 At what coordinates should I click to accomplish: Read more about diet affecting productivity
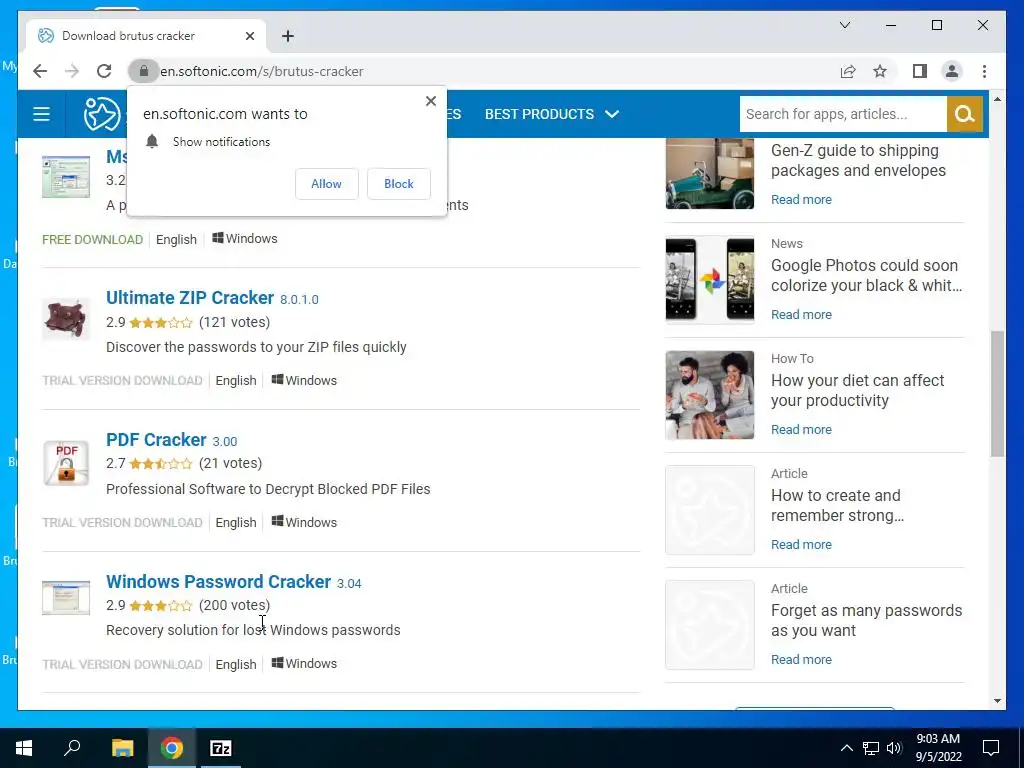[x=801, y=430]
